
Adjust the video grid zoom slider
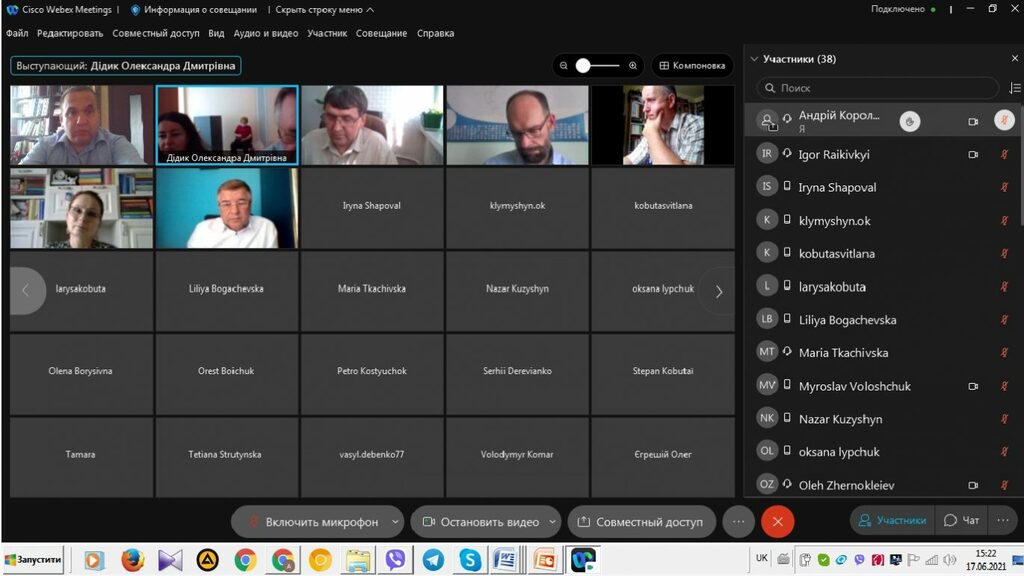[x=584, y=66]
